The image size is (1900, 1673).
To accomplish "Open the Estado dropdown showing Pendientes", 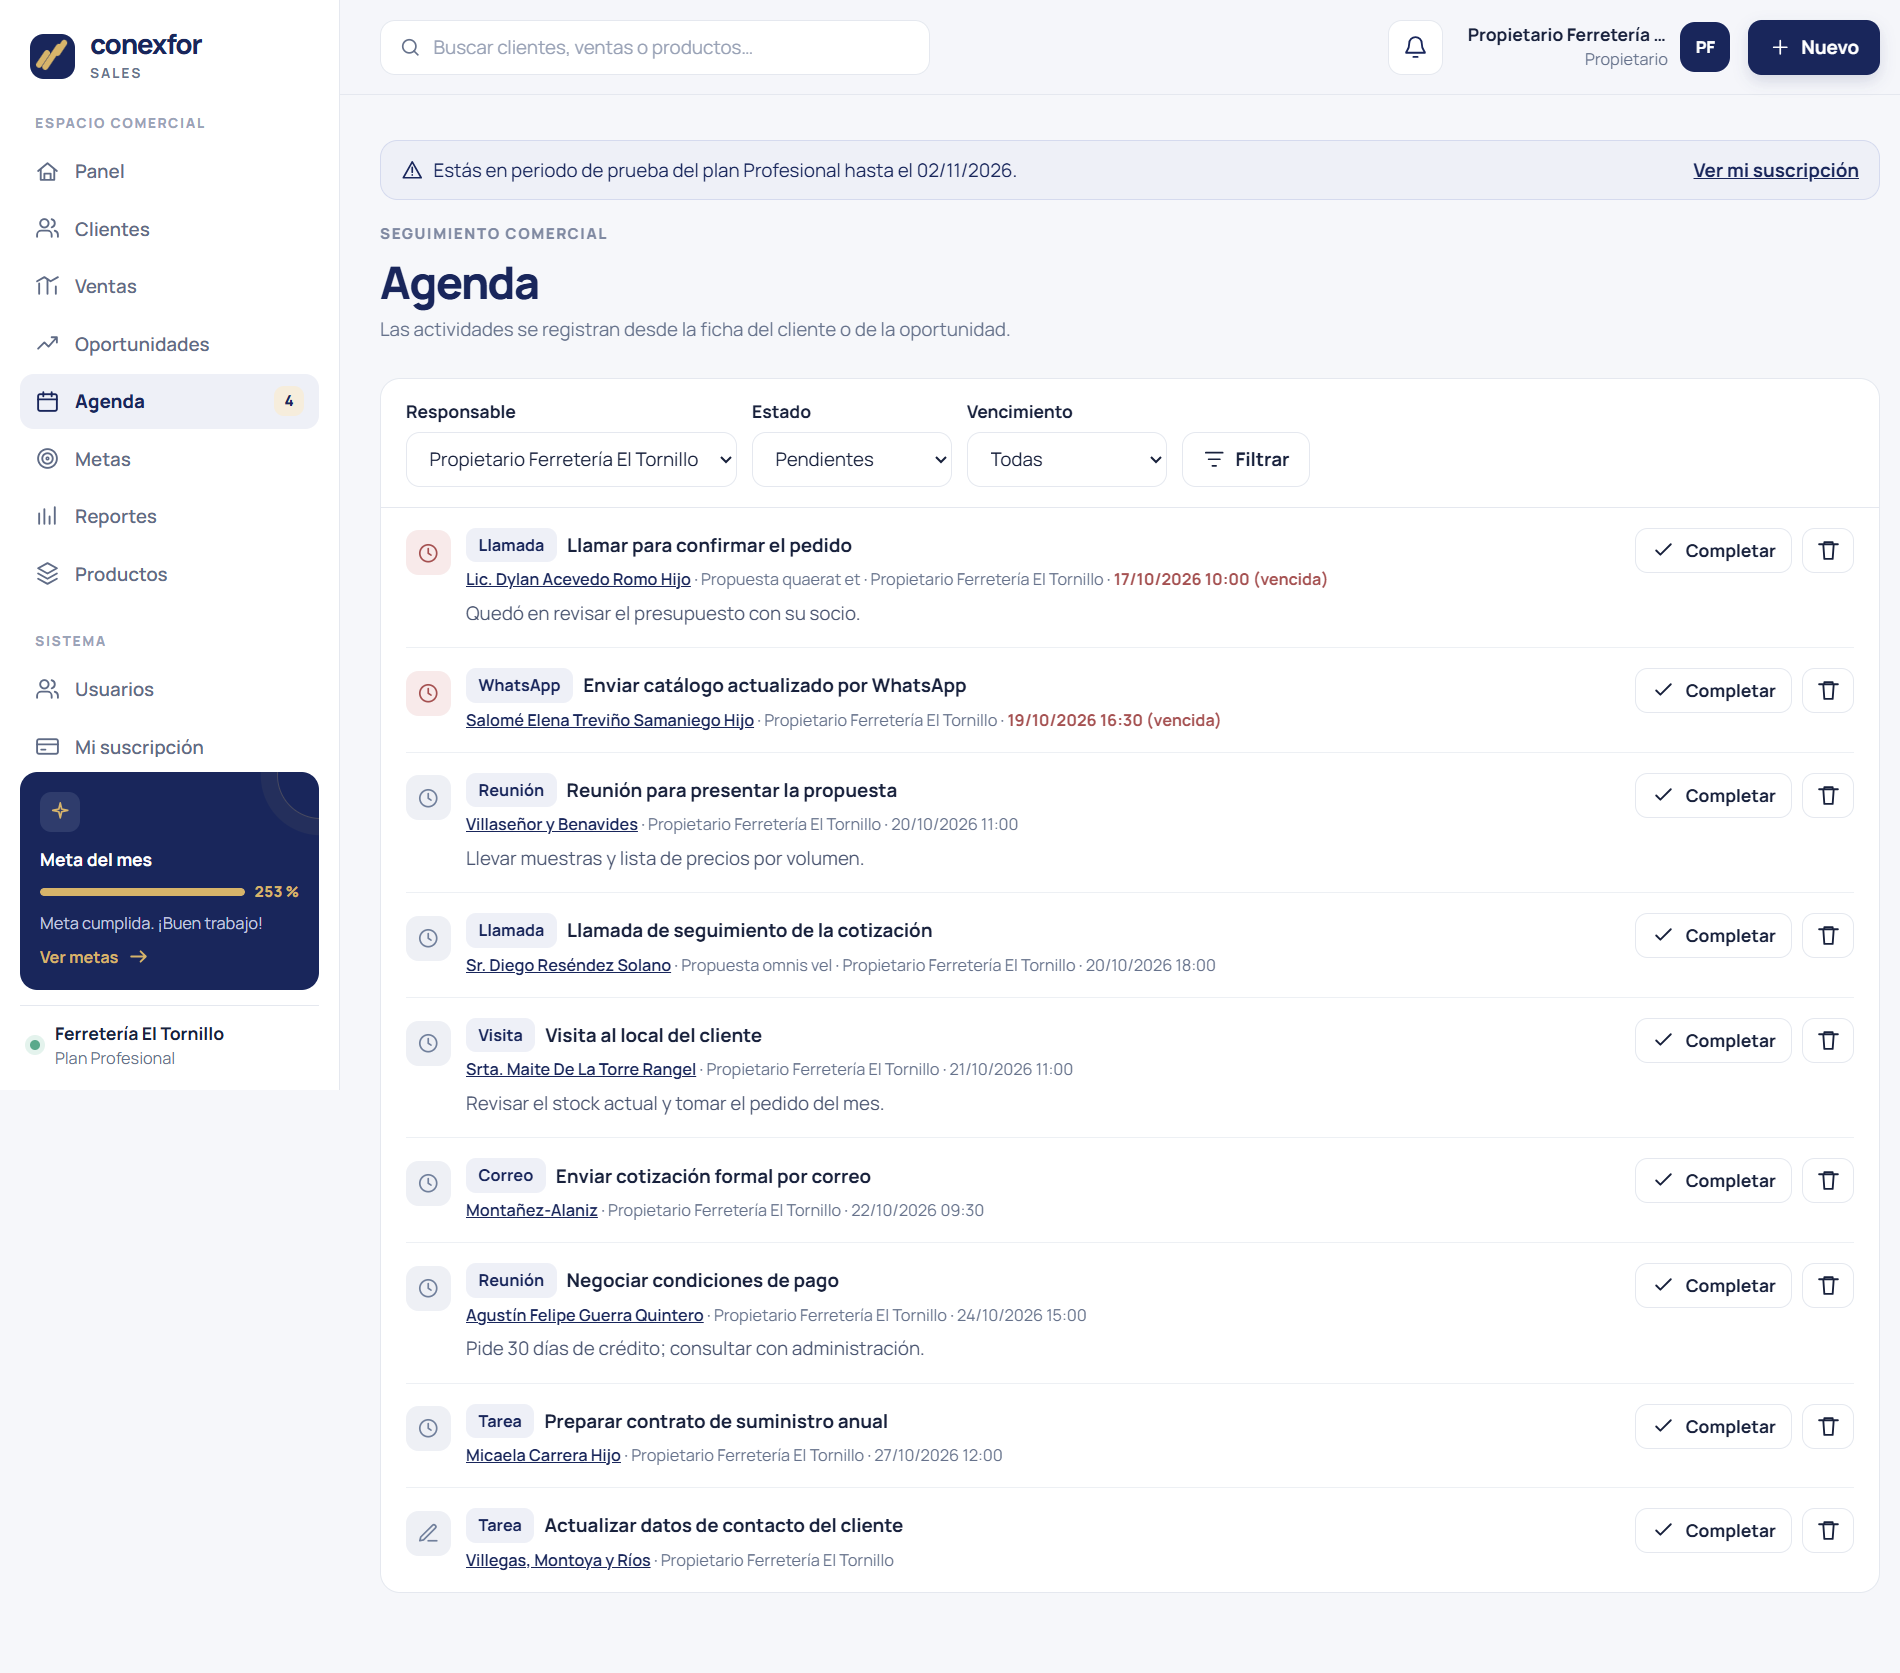I will pyautogui.click(x=851, y=460).
